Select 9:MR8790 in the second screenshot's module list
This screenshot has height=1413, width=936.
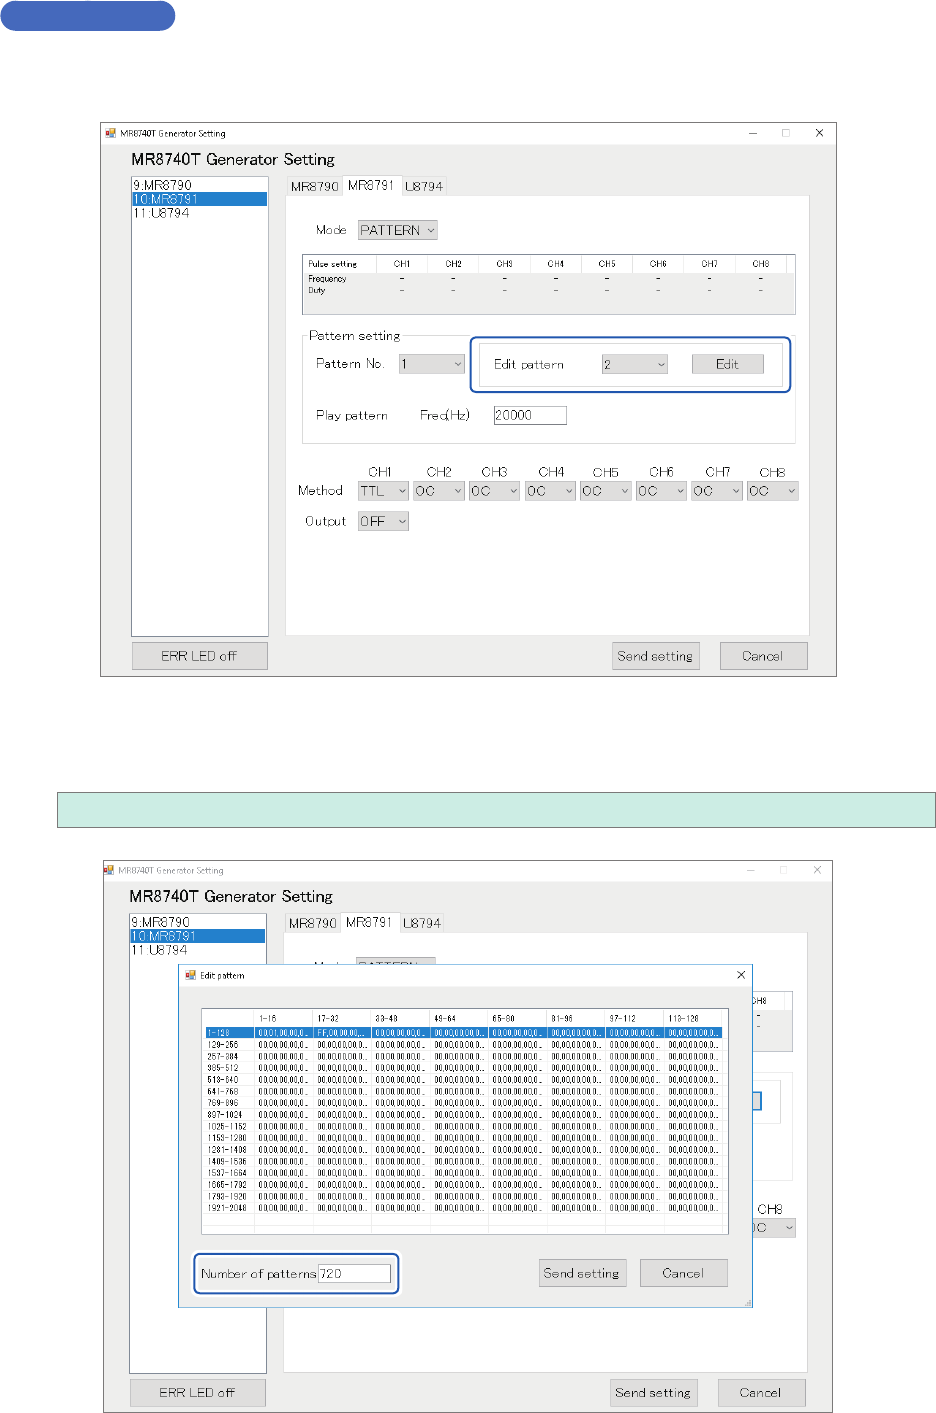click(198, 922)
